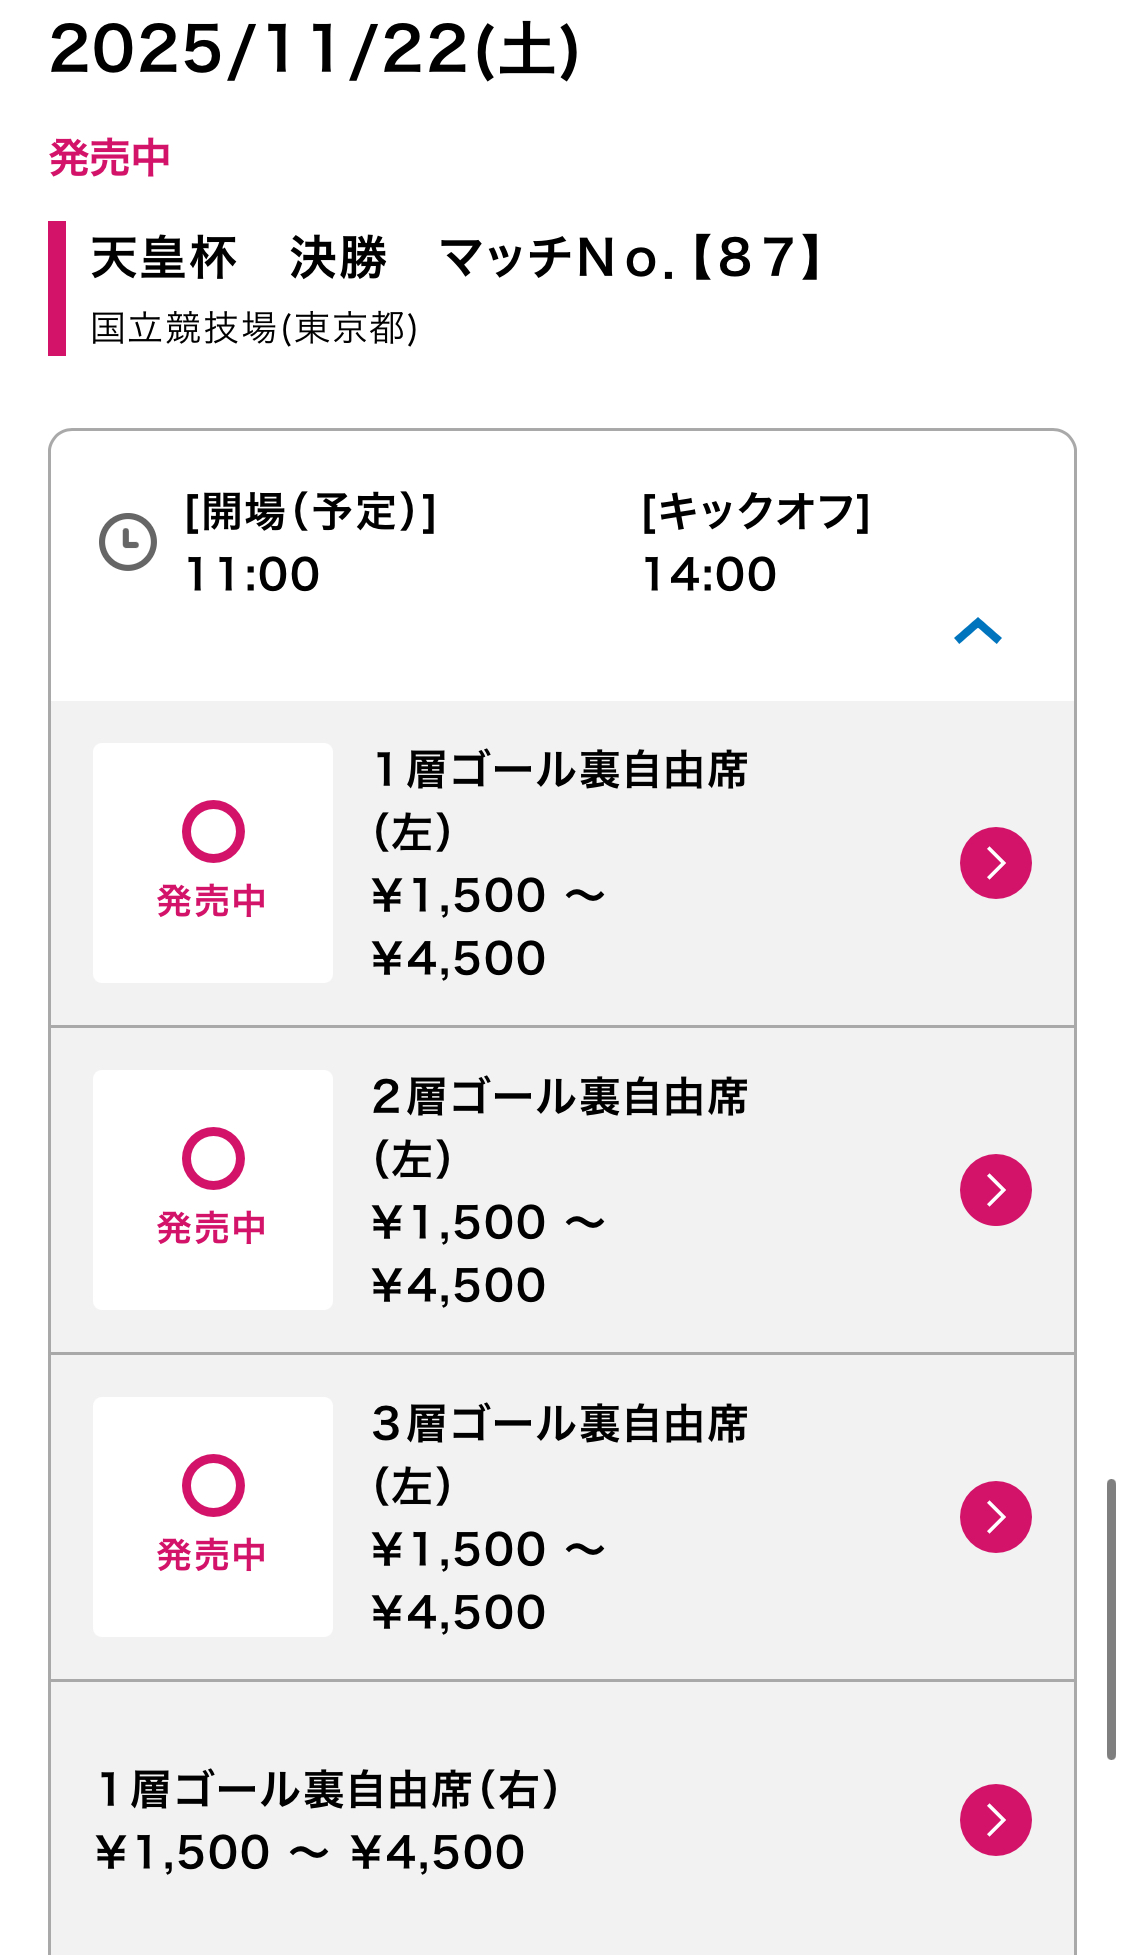Click the 発売中 label in the 1層(左) status box
This screenshot has height=1955, width=1125.
212,901
